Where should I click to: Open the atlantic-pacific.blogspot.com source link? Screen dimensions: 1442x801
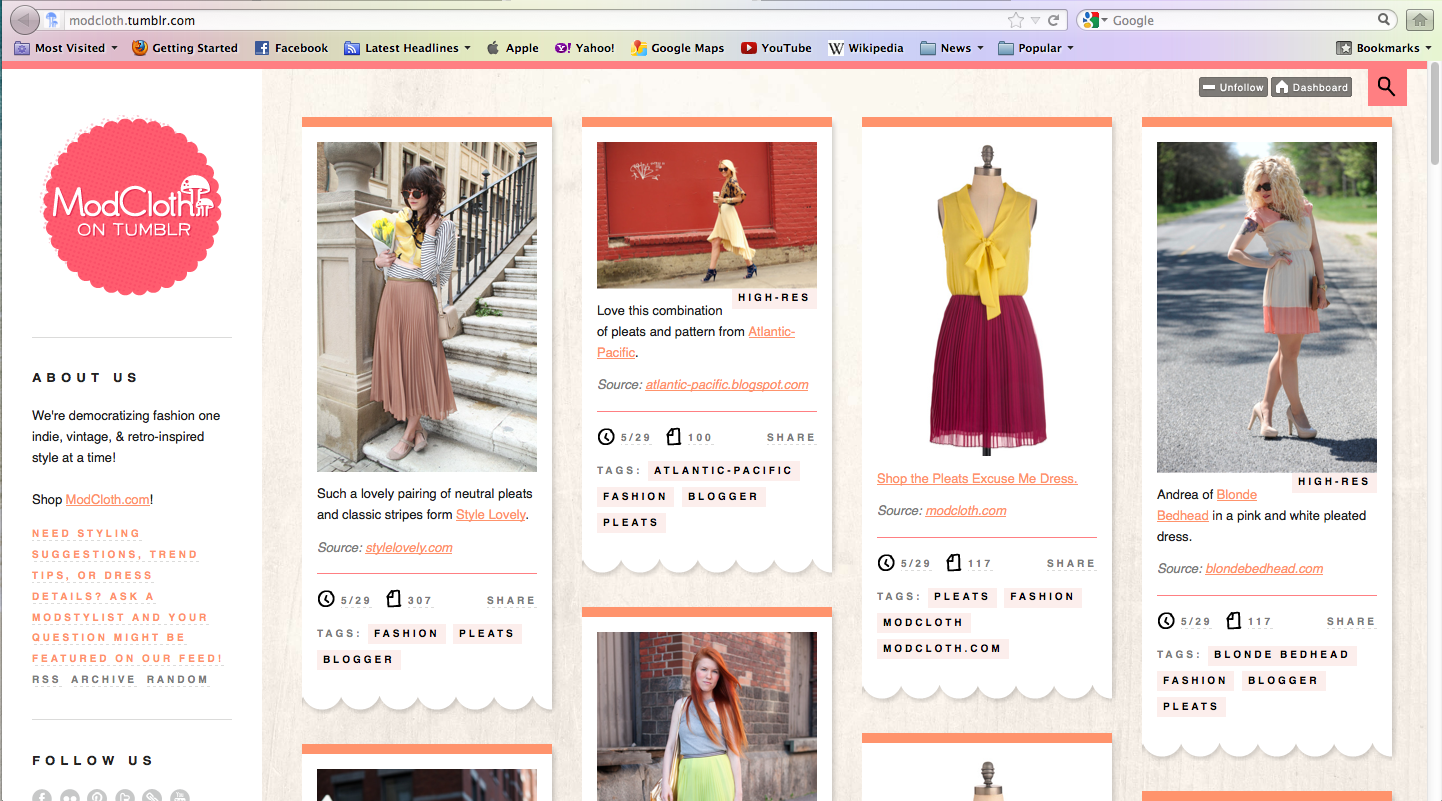727,385
